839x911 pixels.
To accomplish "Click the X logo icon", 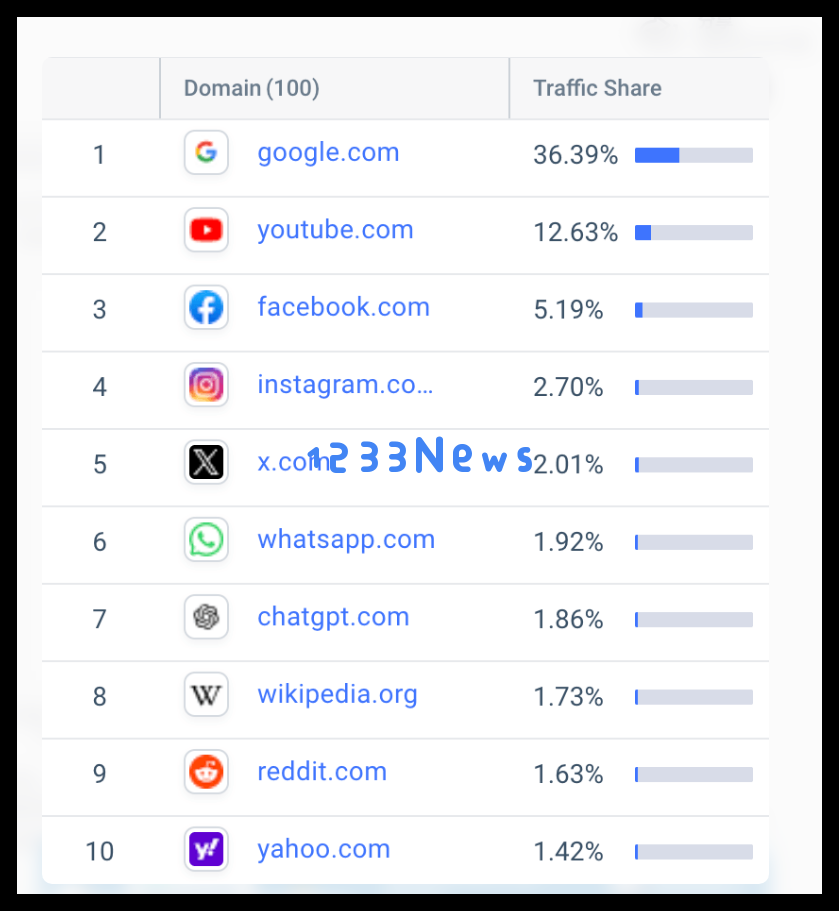I will click(206, 462).
